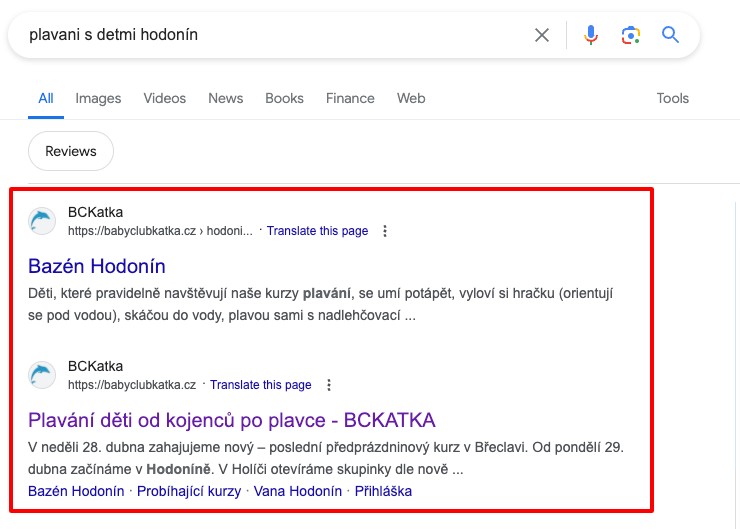Open the Probíhající kurzy sitelink
The width and height of the screenshot is (740, 529).
(189, 491)
